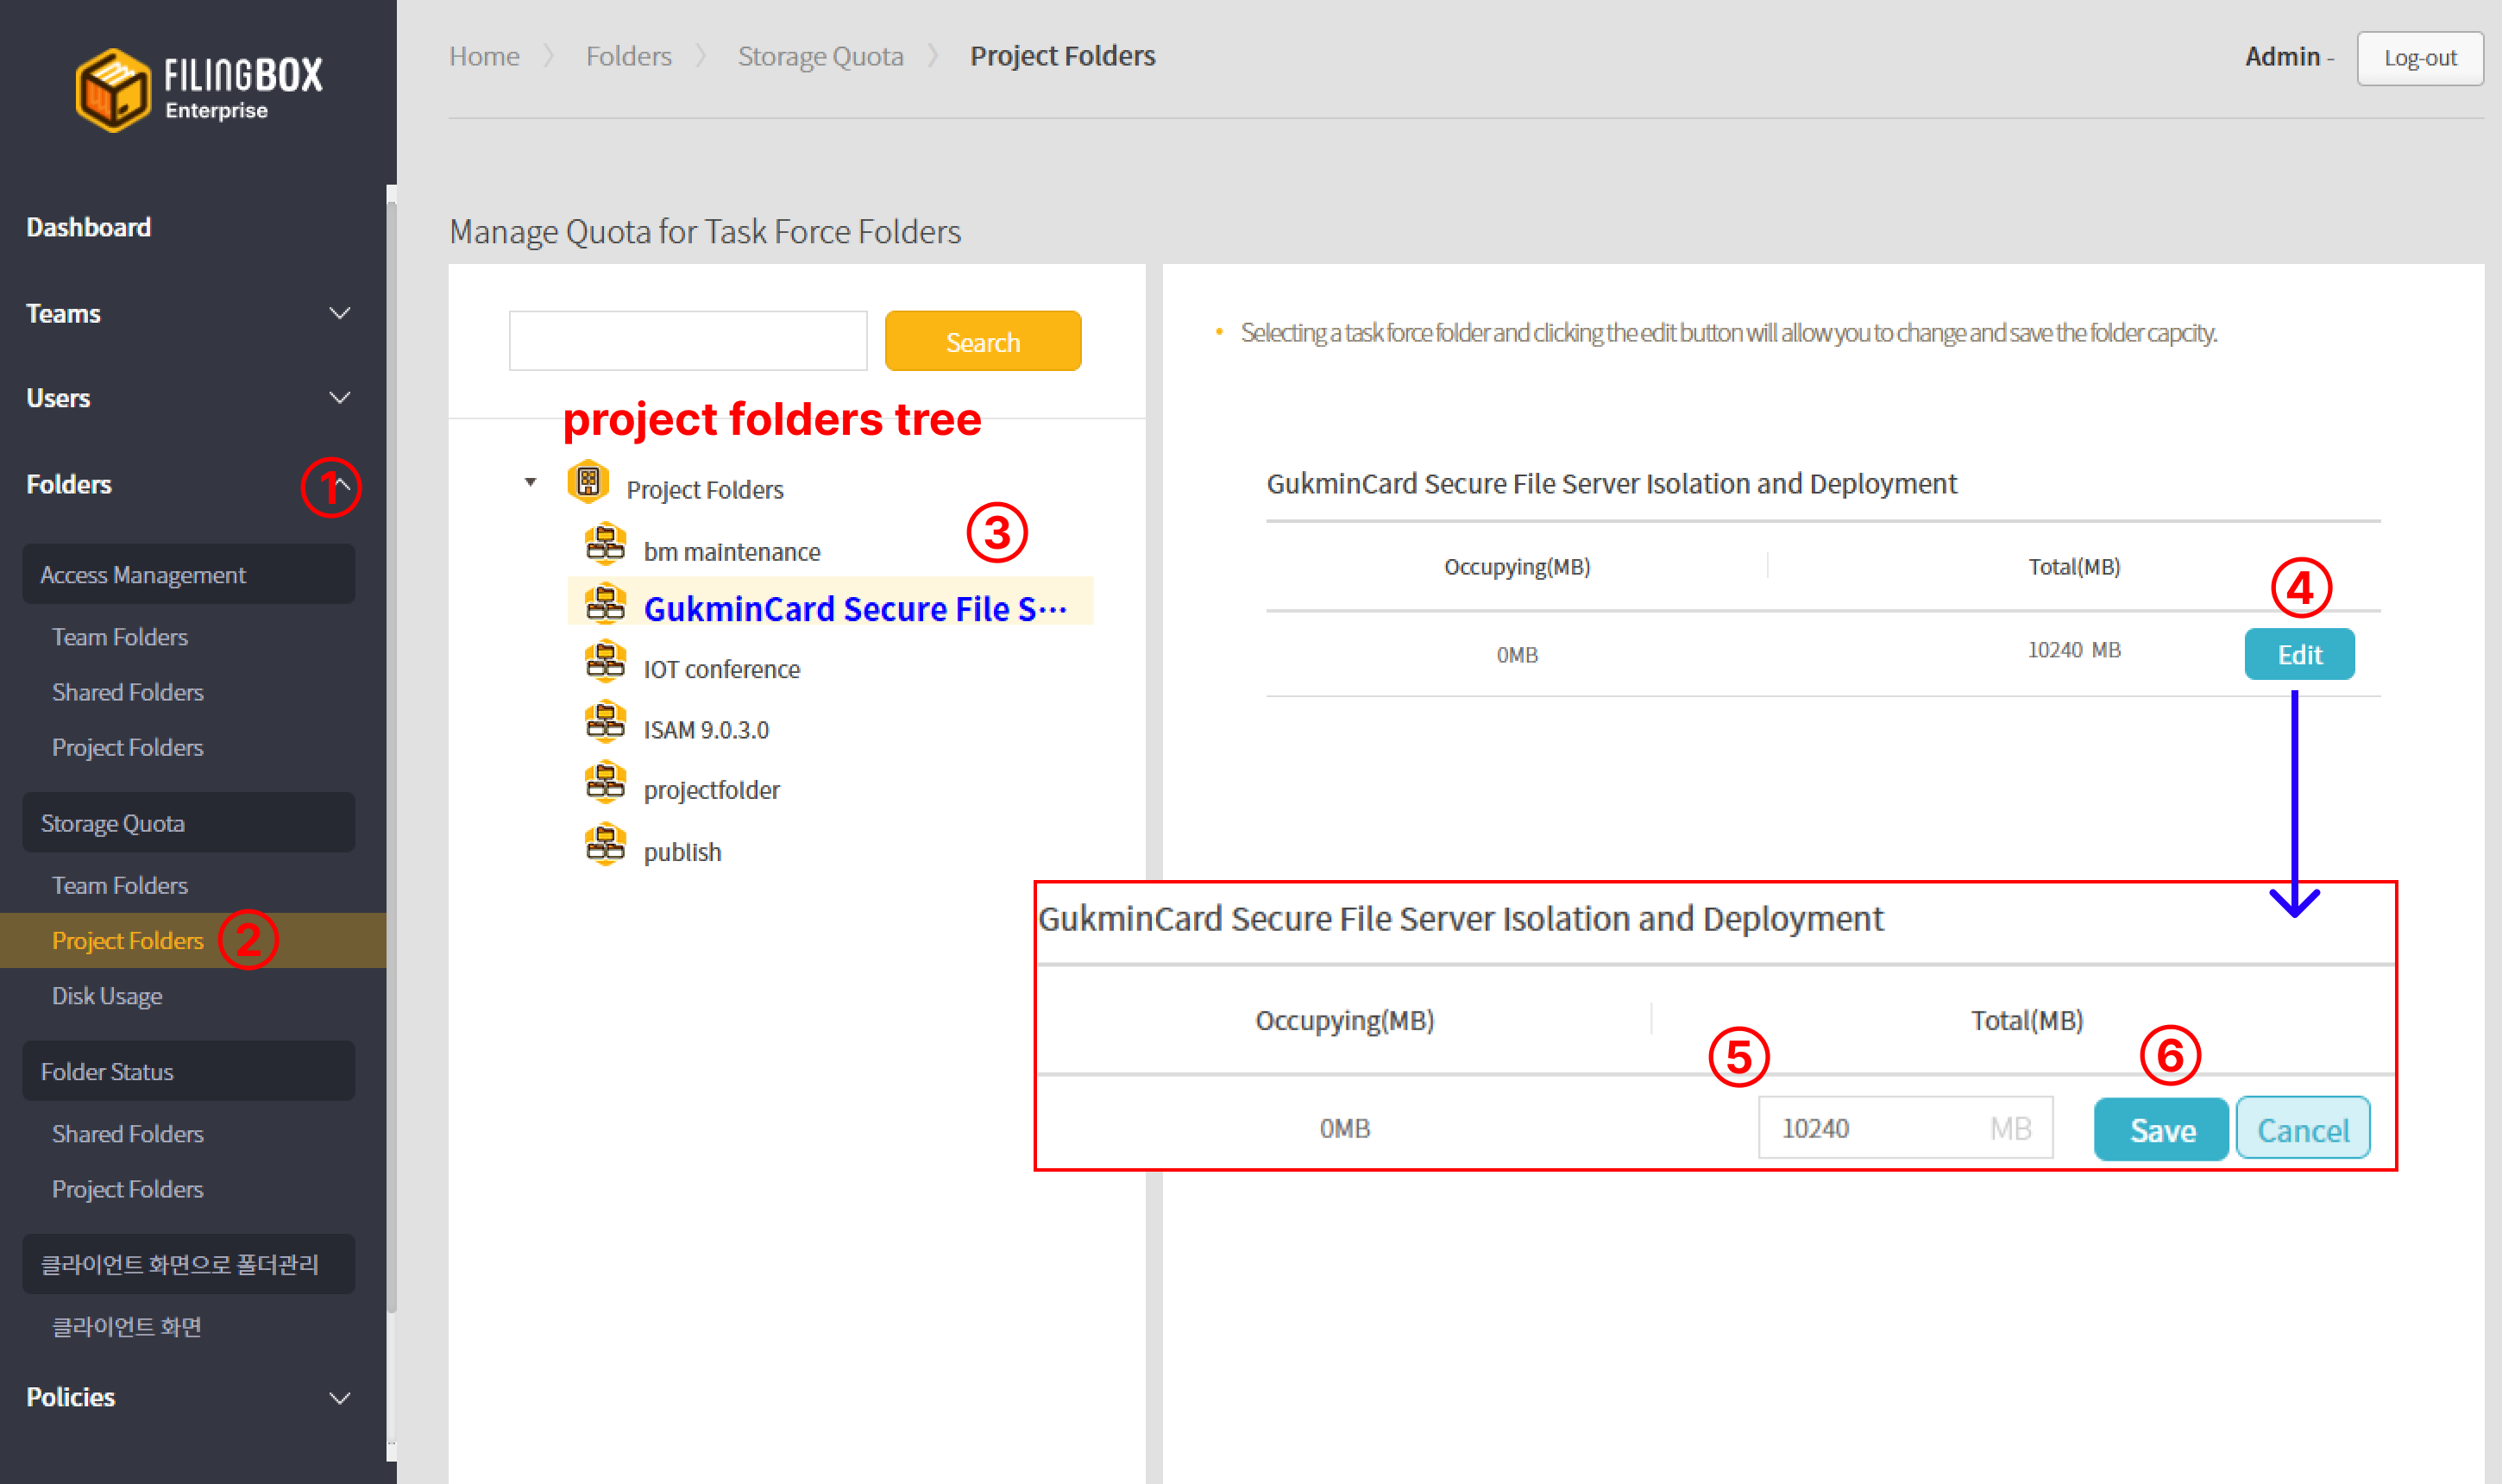Collapse the Project Folders tree triangle

click(531, 483)
